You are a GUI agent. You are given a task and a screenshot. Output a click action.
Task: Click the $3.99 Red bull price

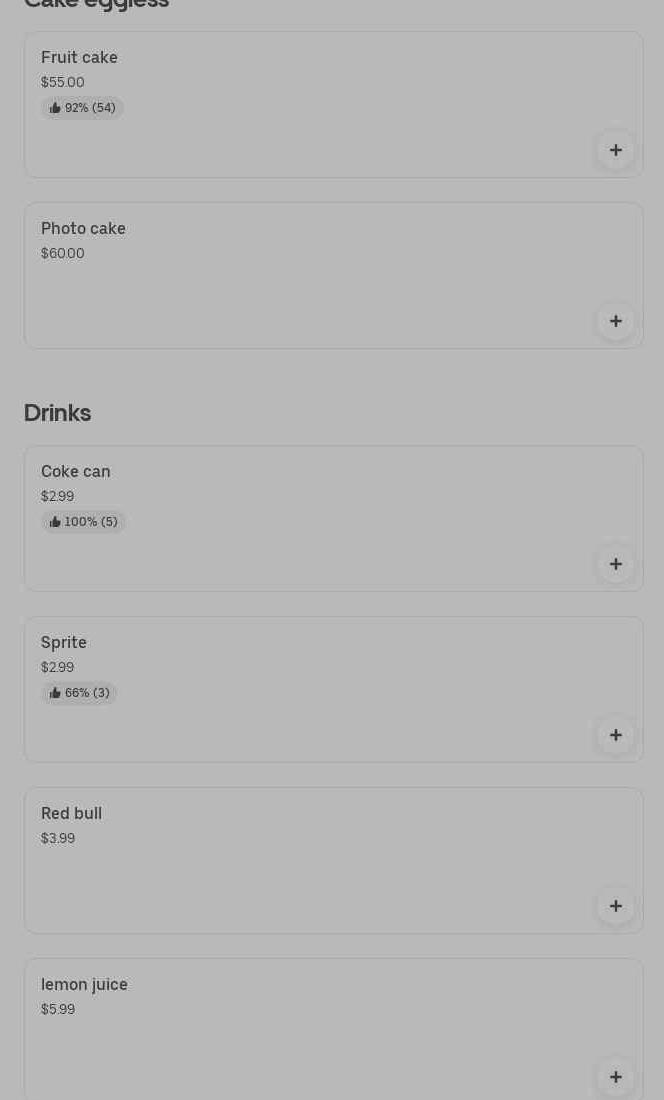[x=57, y=839]
